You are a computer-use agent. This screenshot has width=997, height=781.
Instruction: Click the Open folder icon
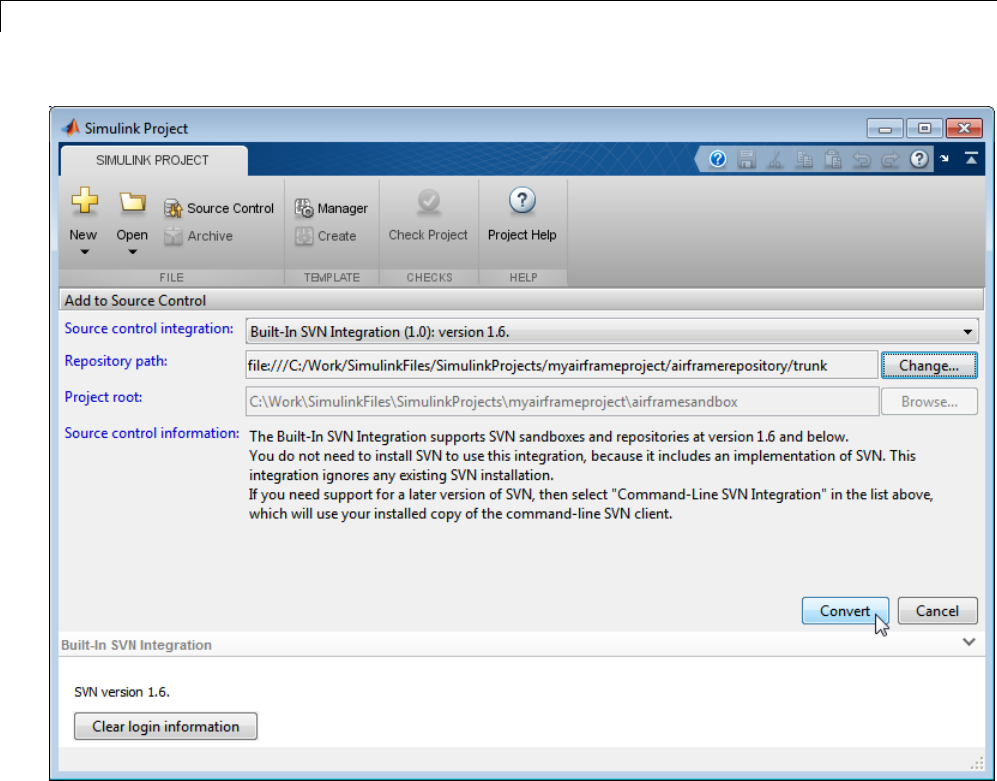[x=132, y=202]
